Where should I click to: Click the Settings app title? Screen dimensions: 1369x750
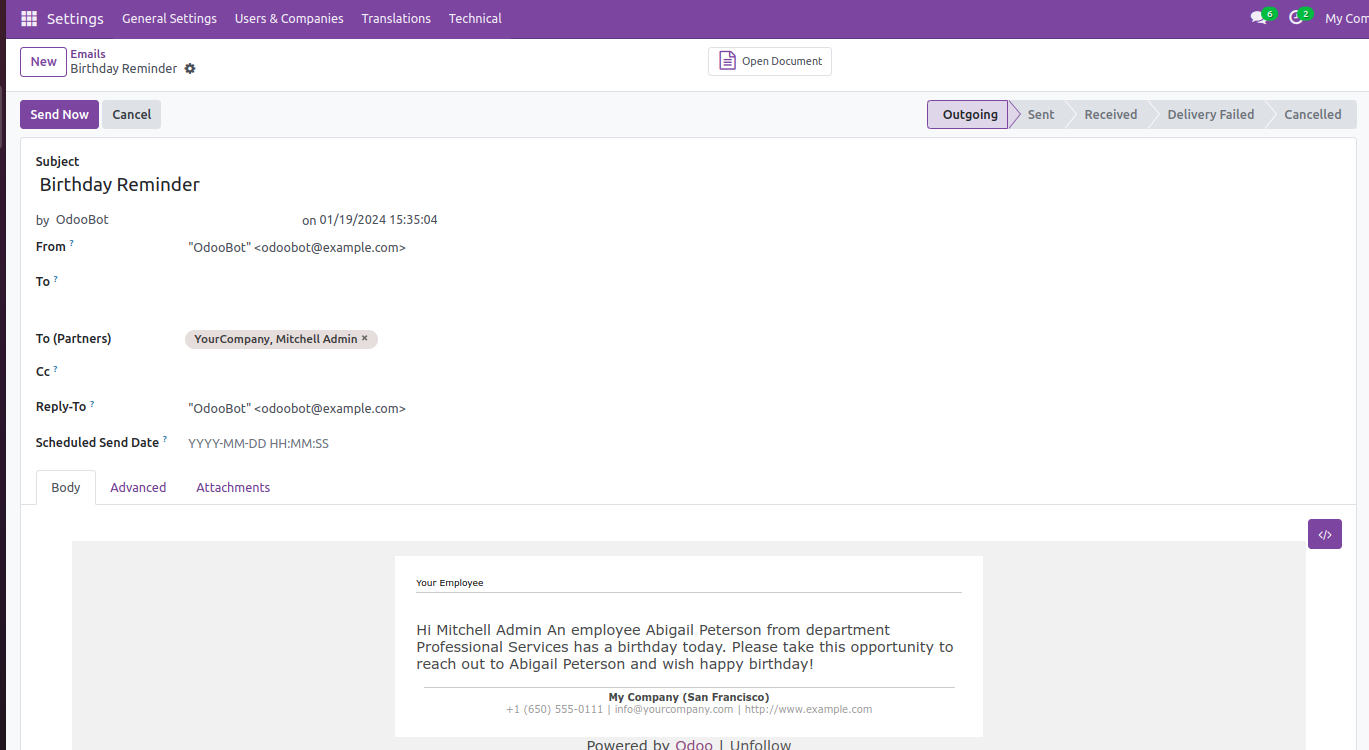[75, 19]
